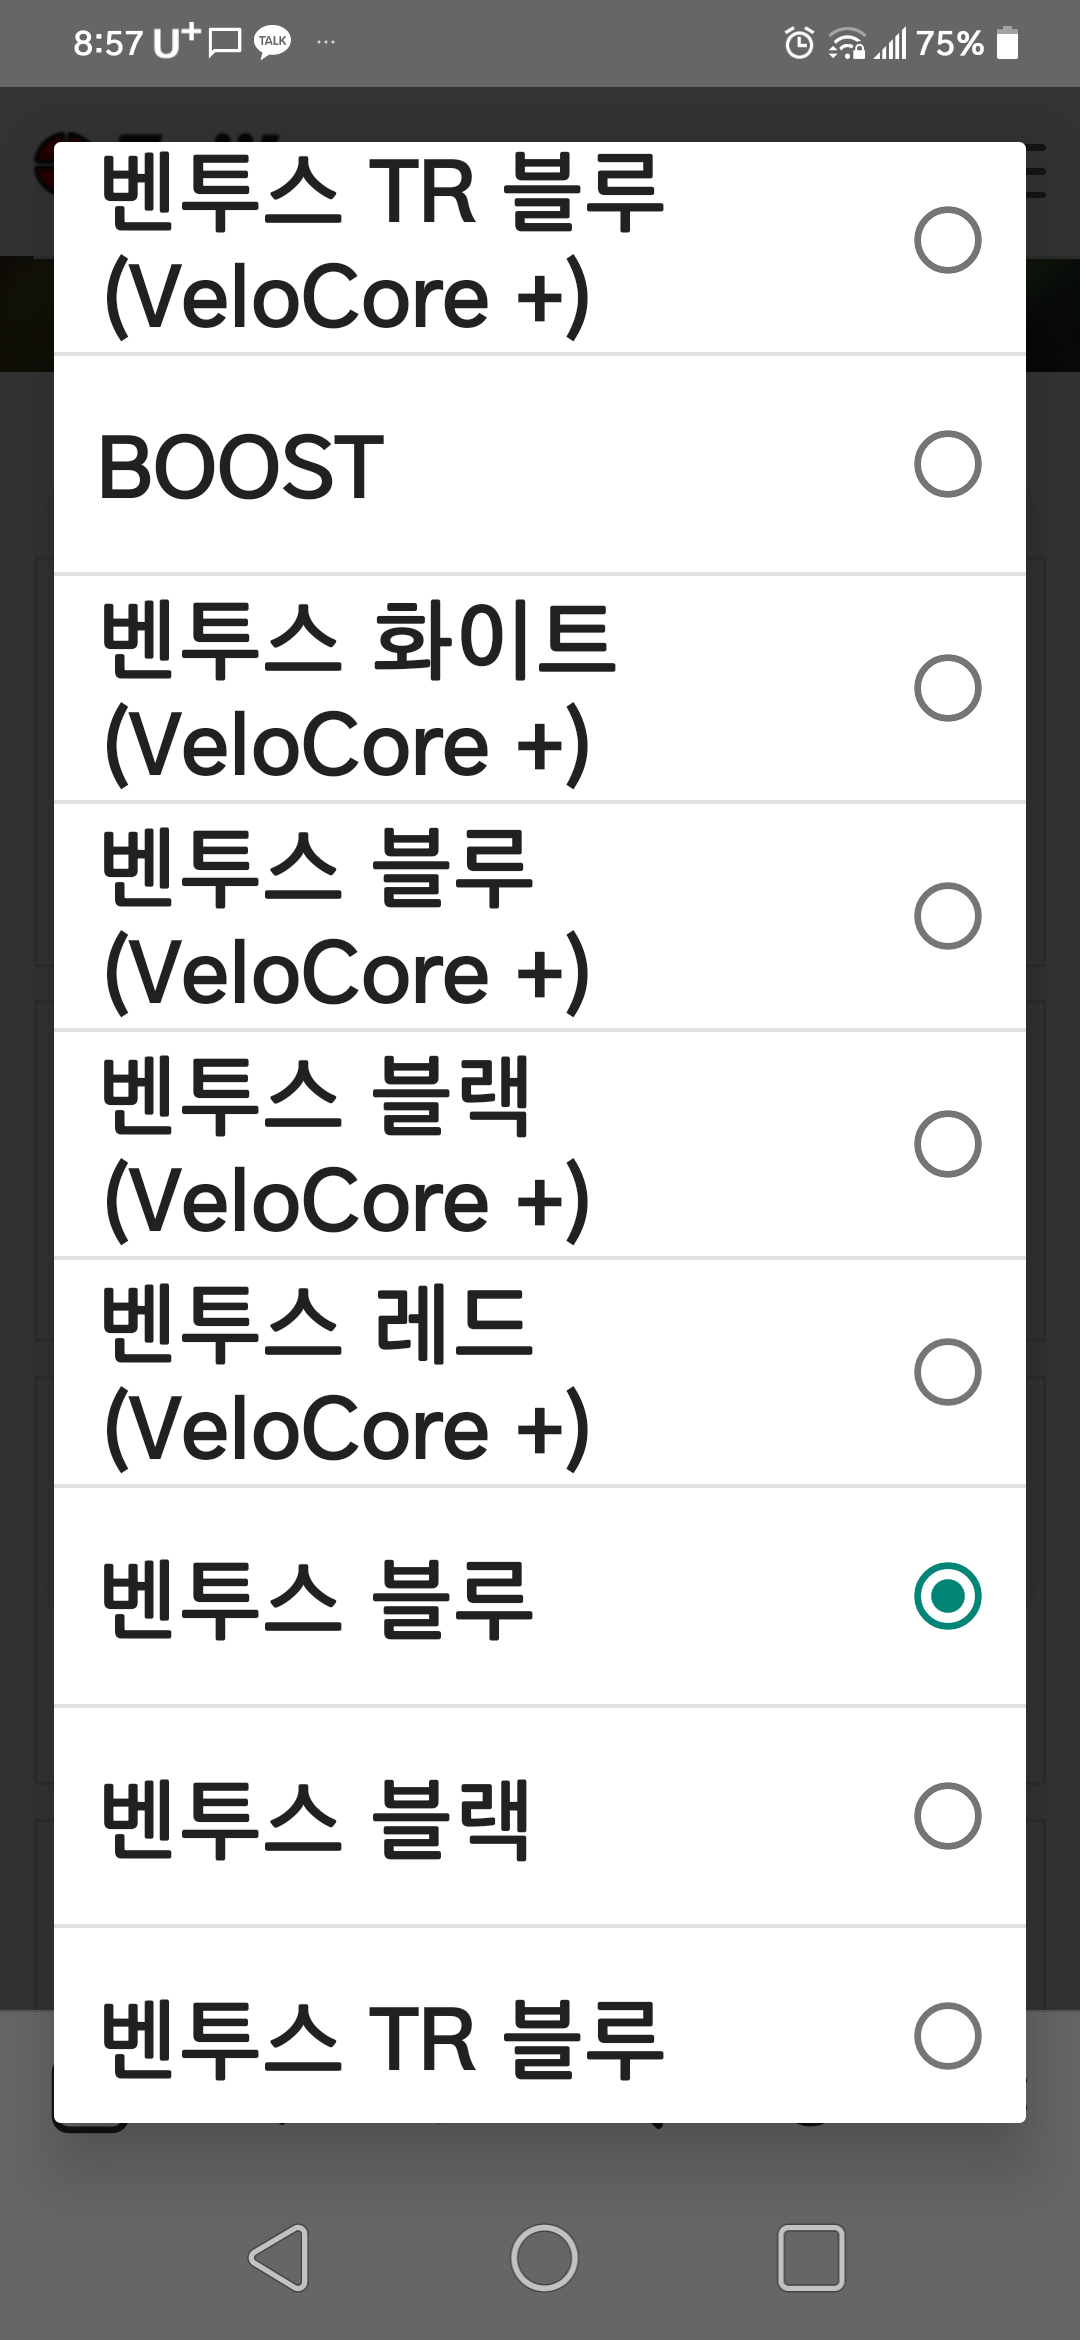
Task: Tap the Android back navigation button
Action: pyautogui.click(x=279, y=2258)
